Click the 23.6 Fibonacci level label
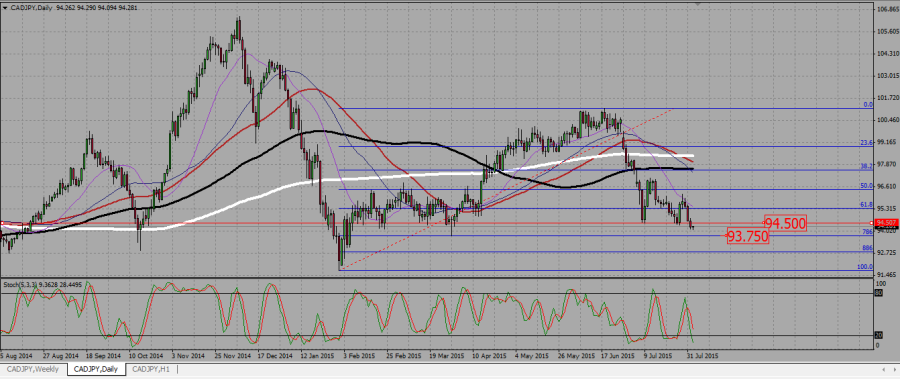 867,142
